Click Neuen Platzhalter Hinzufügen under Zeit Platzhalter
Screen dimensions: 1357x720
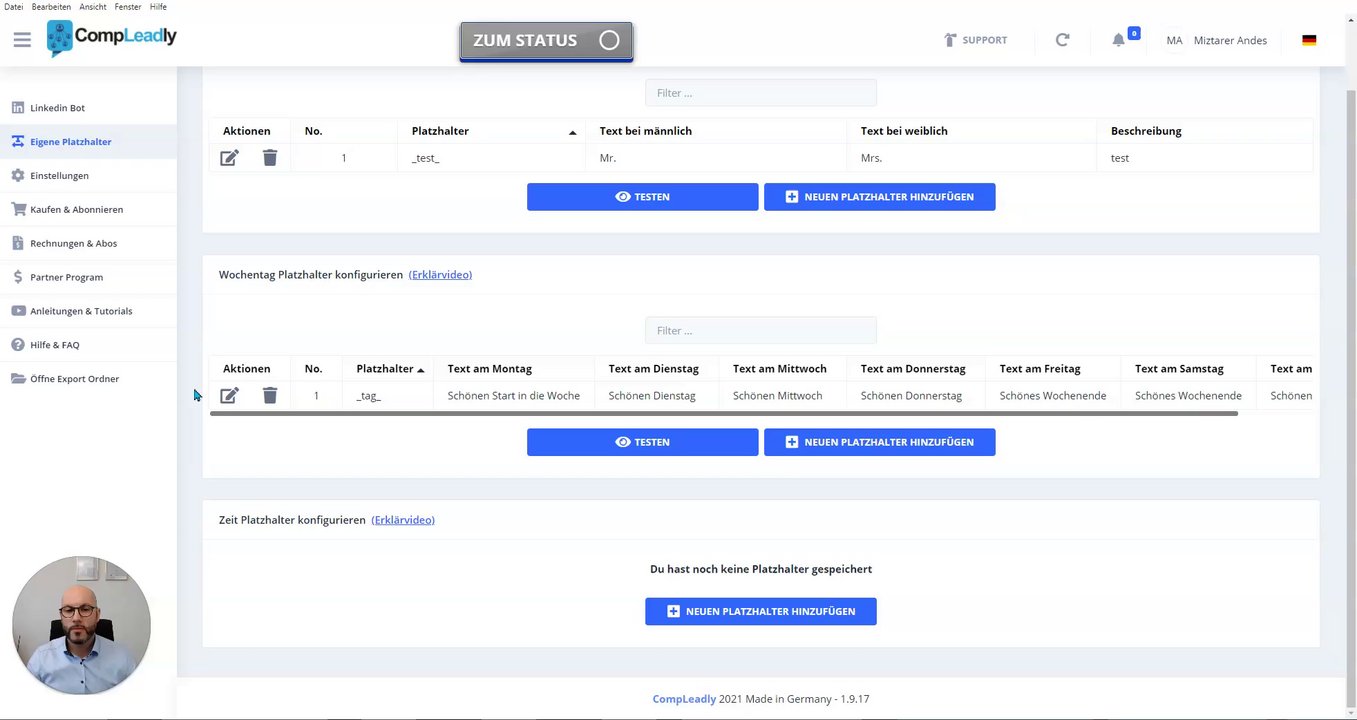(x=760, y=611)
